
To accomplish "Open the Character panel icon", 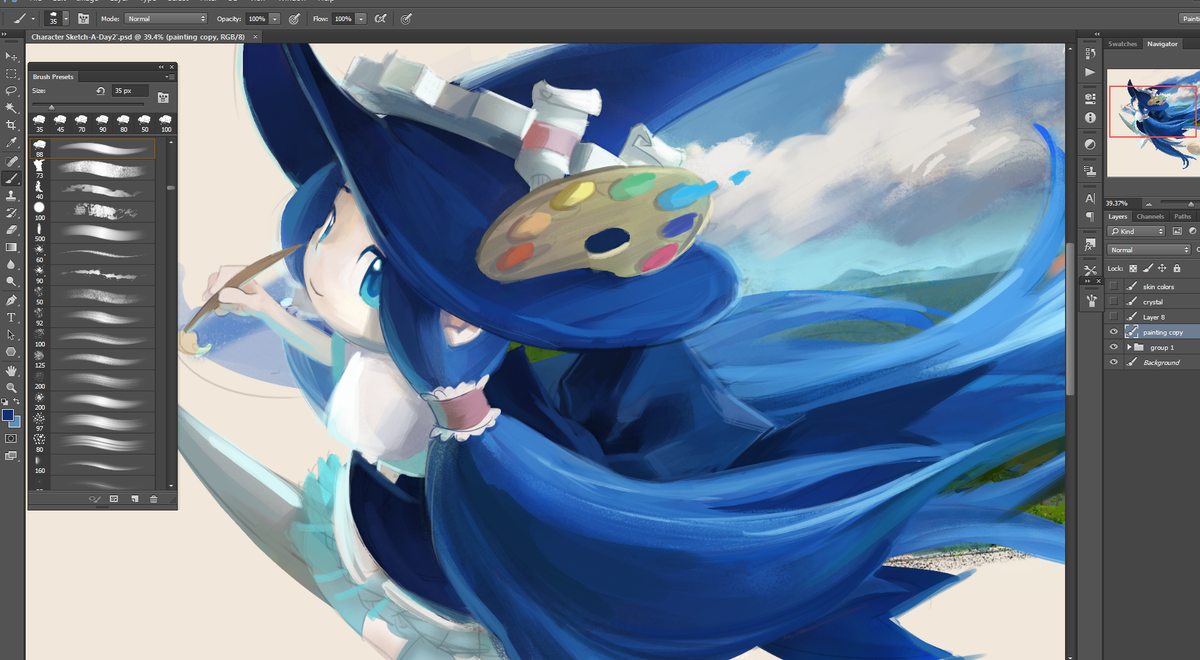I will (x=1090, y=198).
